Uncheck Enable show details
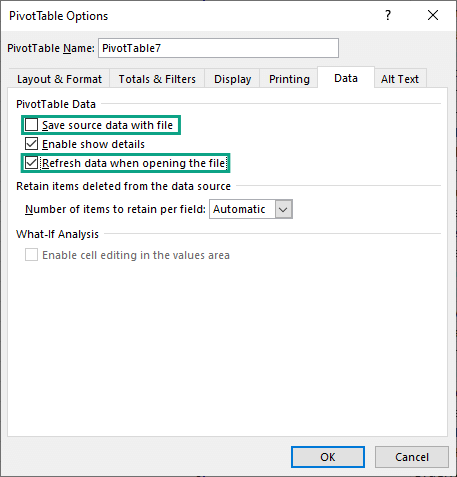The image size is (457, 477). point(32,144)
